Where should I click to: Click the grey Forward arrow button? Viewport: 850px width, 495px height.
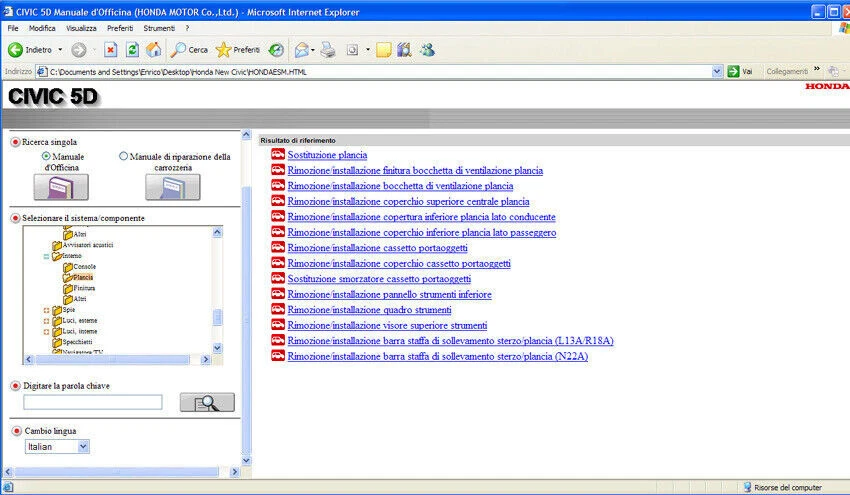point(79,50)
